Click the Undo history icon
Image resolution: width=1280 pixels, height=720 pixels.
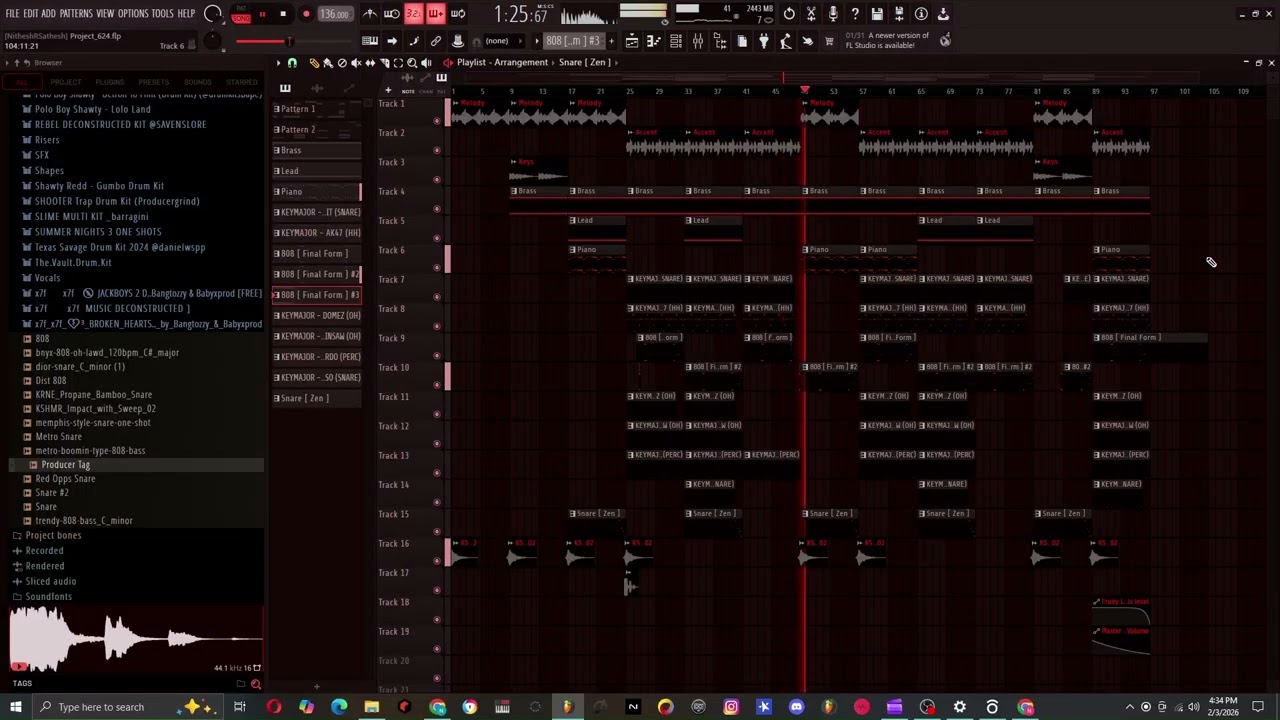tap(789, 14)
